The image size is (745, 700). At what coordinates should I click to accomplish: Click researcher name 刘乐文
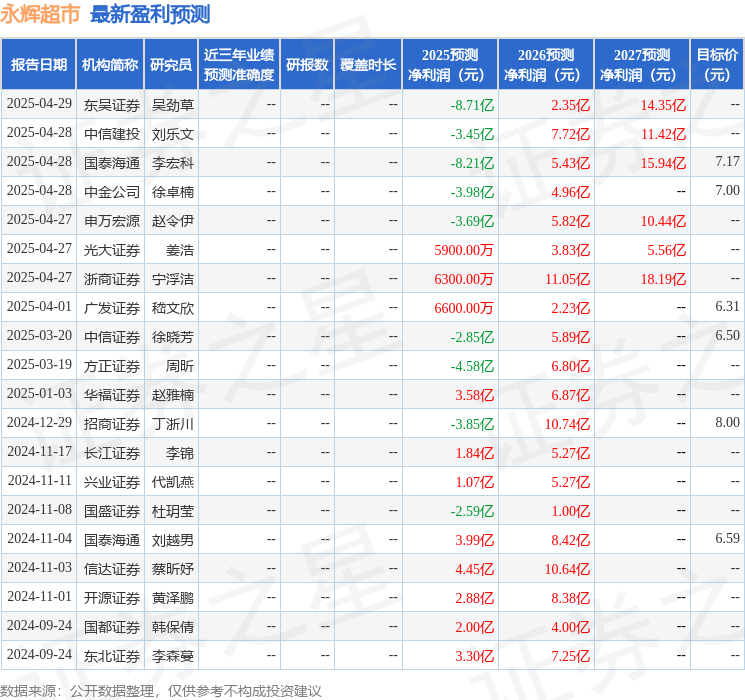[x=172, y=134]
